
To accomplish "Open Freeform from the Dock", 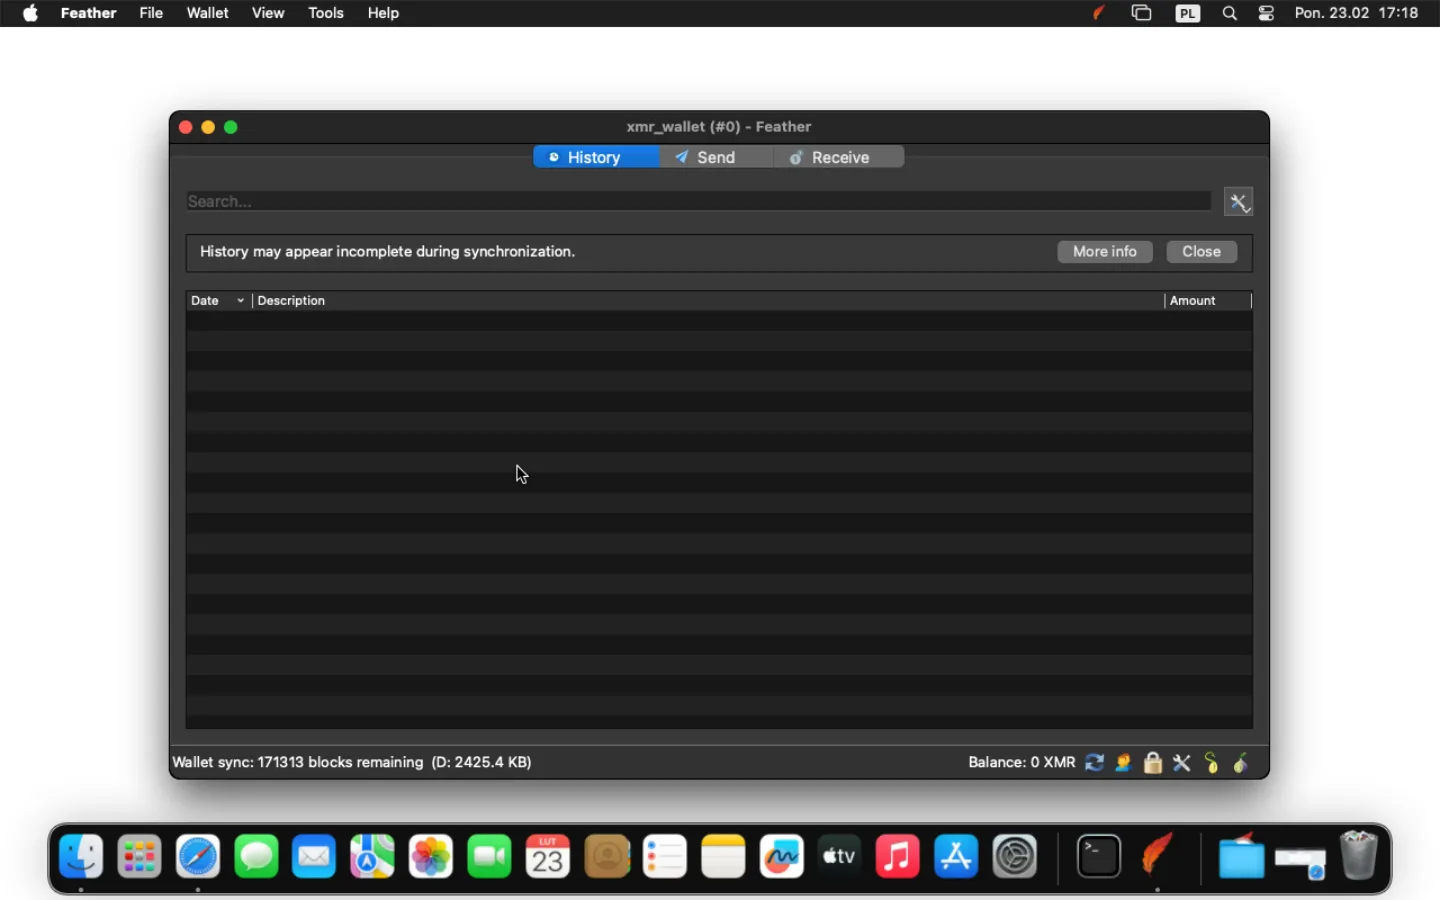I will coord(782,857).
